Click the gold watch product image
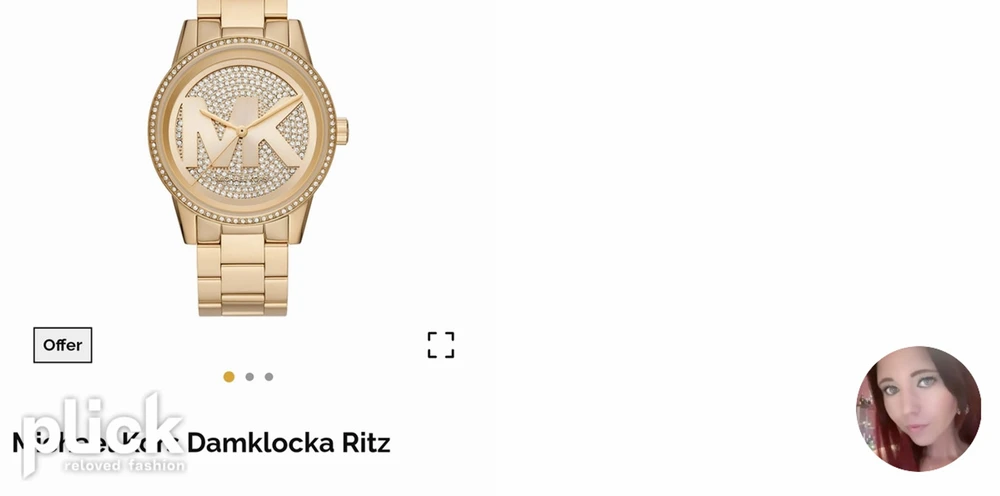This screenshot has width=1000, height=496. pyautogui.click(x=247, y=157)
